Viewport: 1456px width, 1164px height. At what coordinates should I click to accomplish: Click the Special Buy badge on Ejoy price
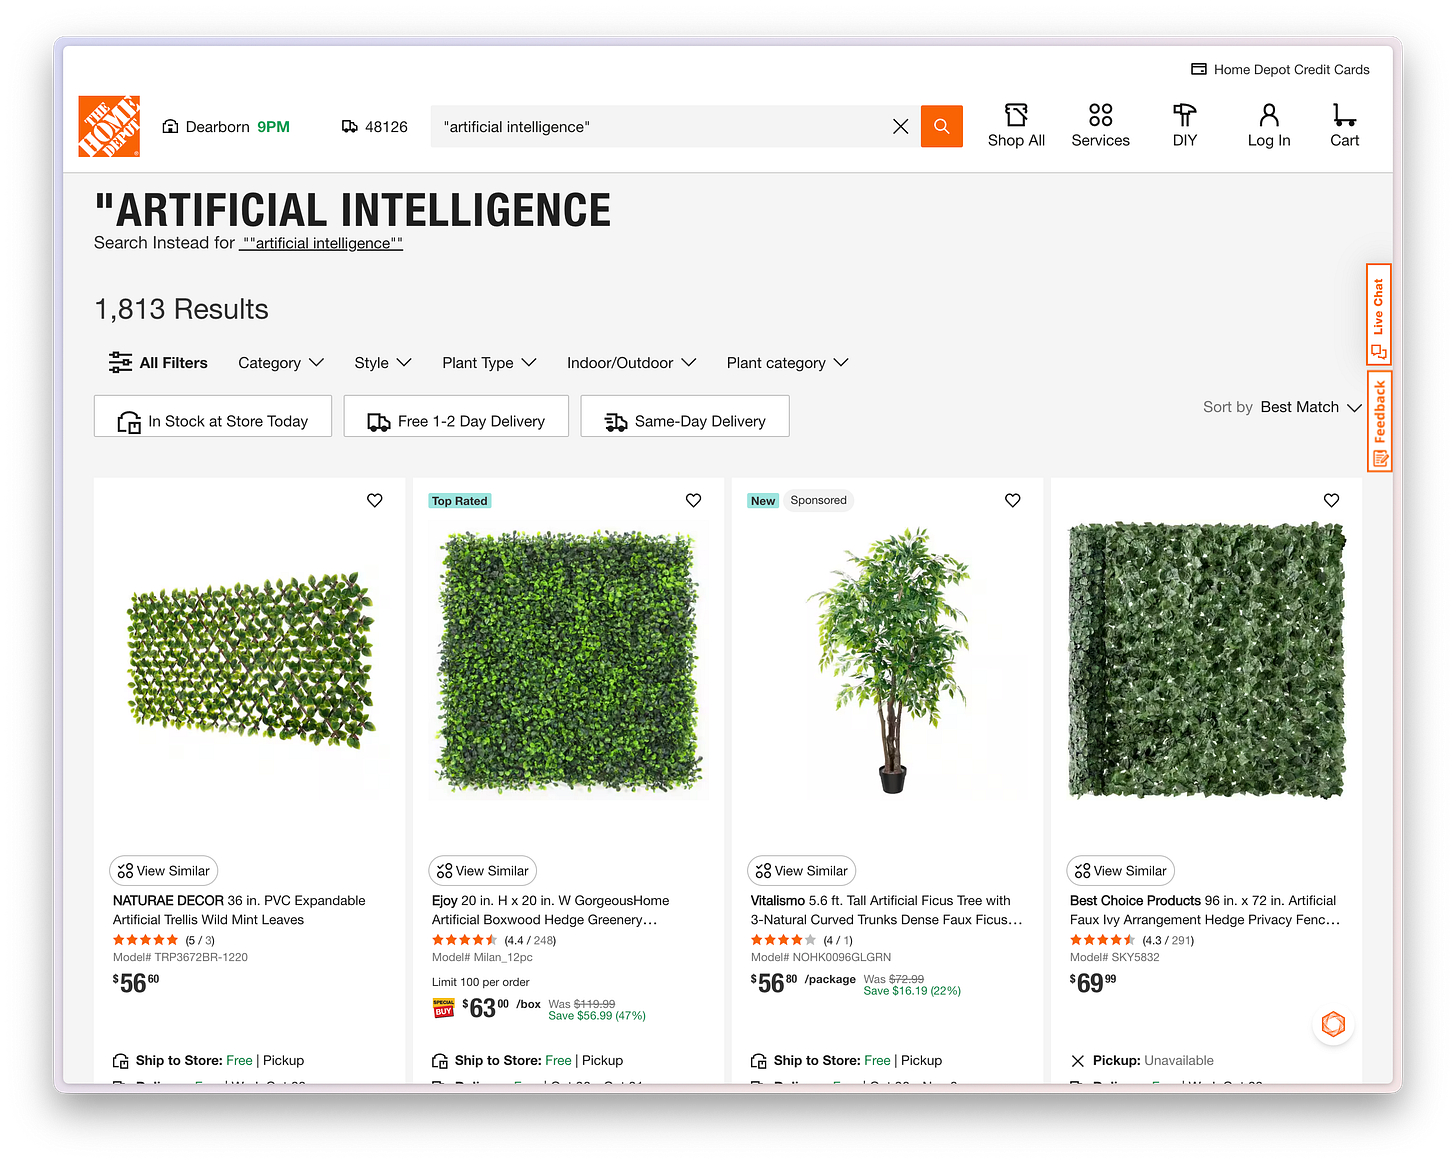coord(444,1008)
